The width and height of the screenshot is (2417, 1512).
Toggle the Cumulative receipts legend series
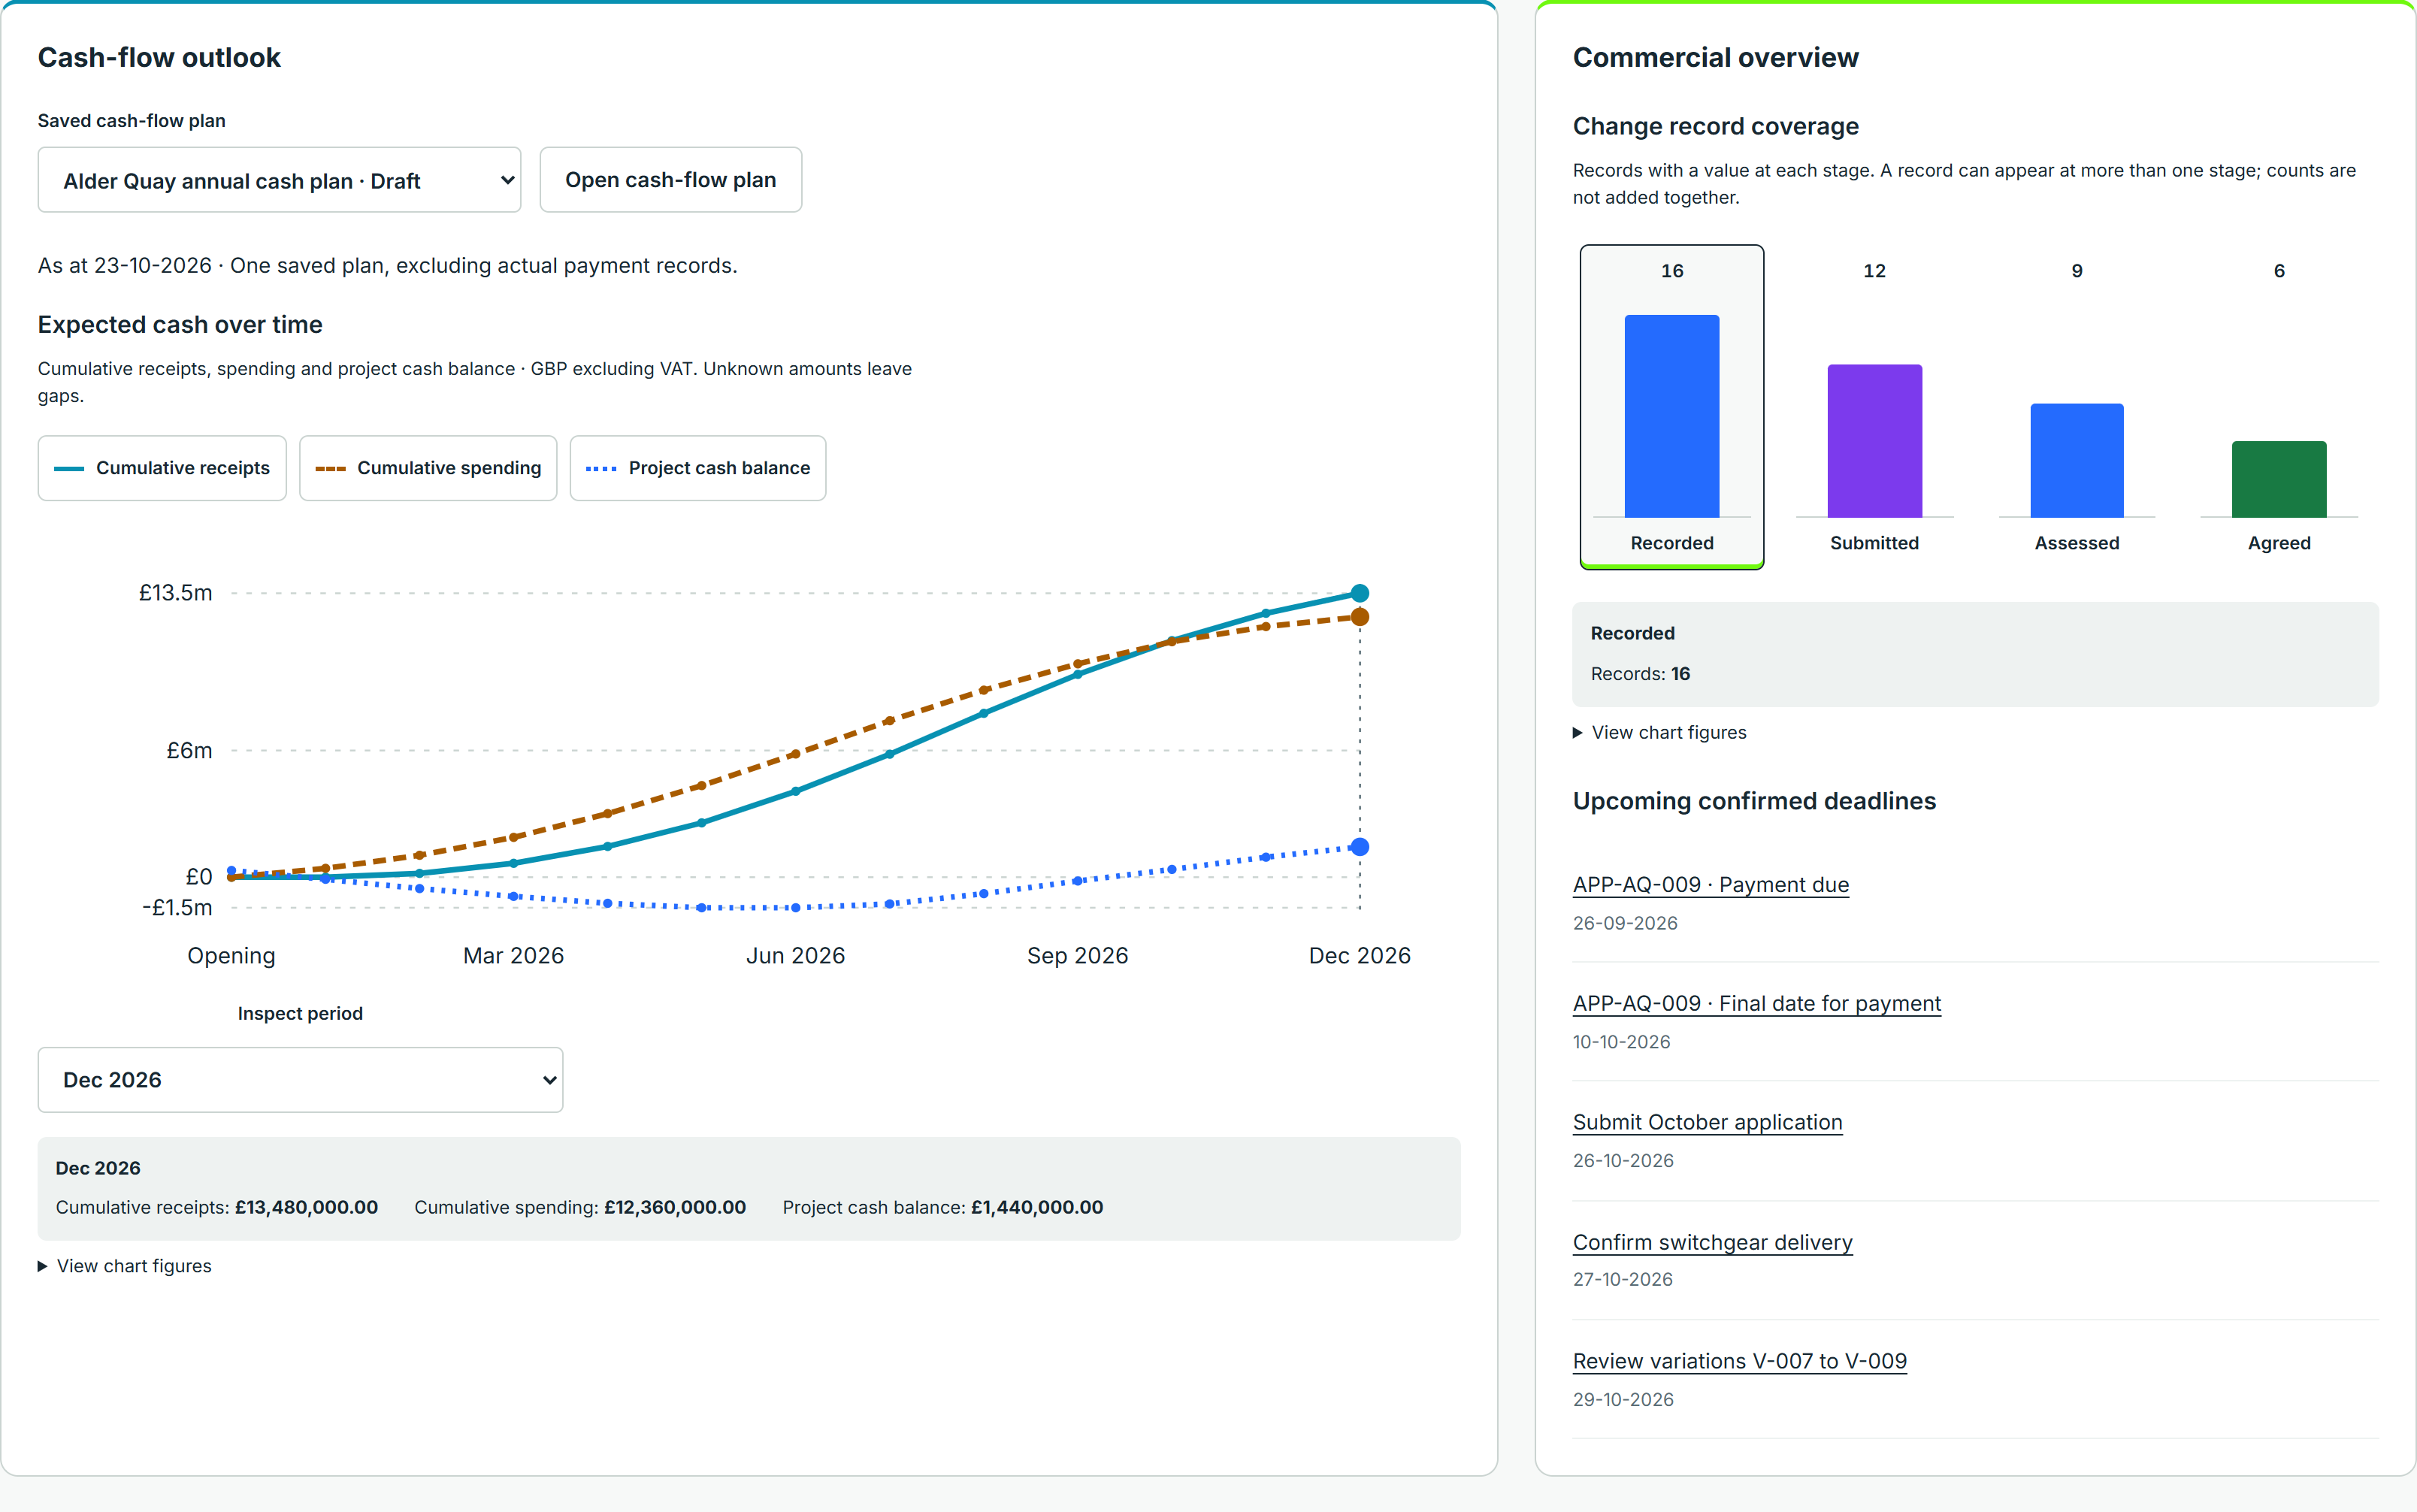162,468
